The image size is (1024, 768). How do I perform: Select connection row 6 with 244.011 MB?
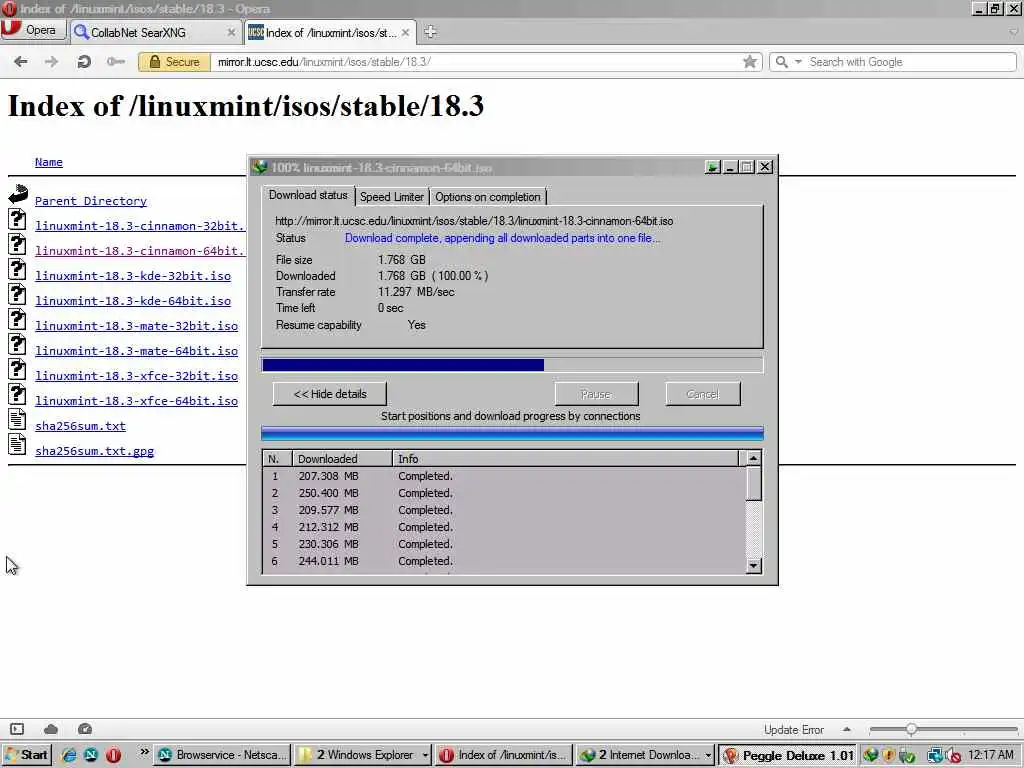tap(504, 561)
